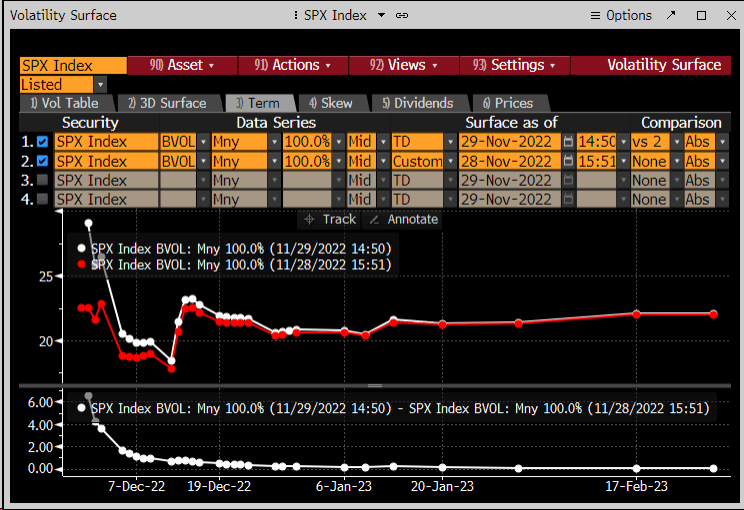Open calendar picker for row 1 date
The height and width of the screenshot is (510, 744).
568,141
